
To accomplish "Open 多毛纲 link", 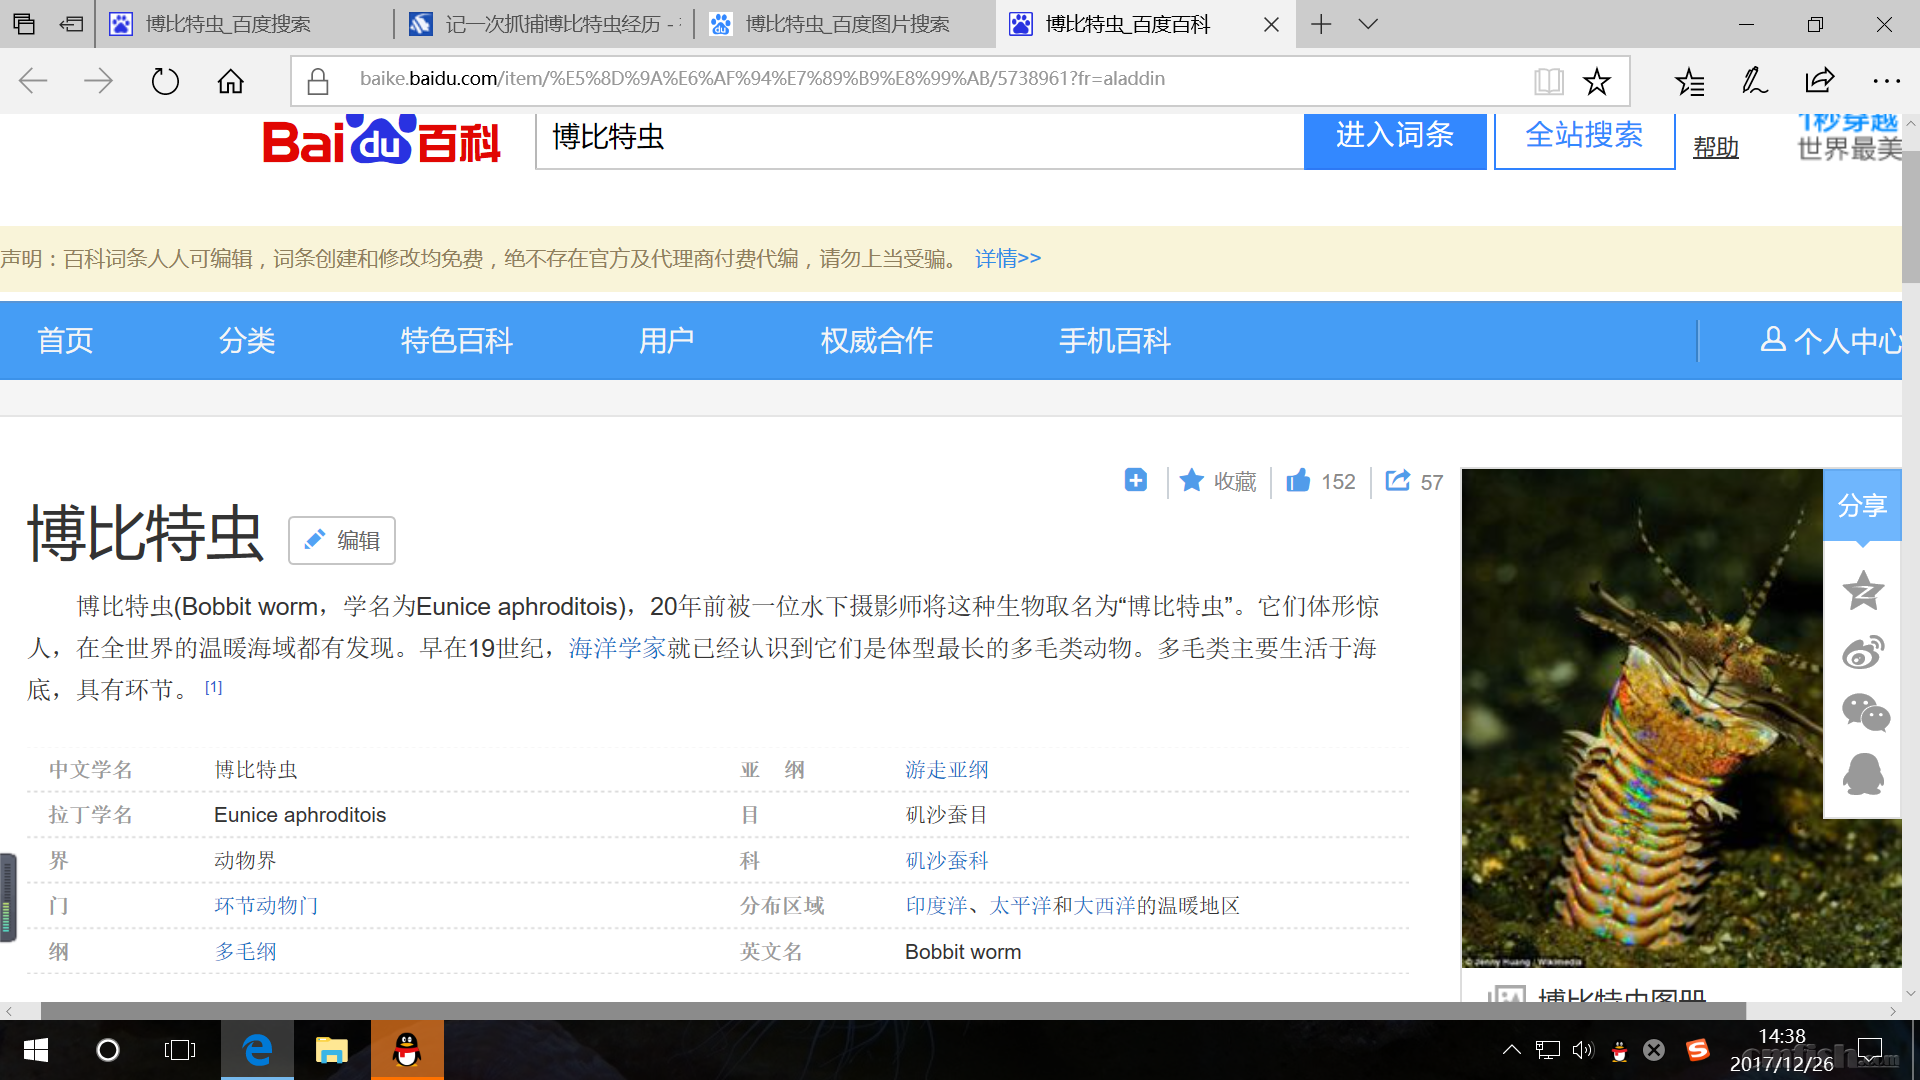I will click(245, 952).
